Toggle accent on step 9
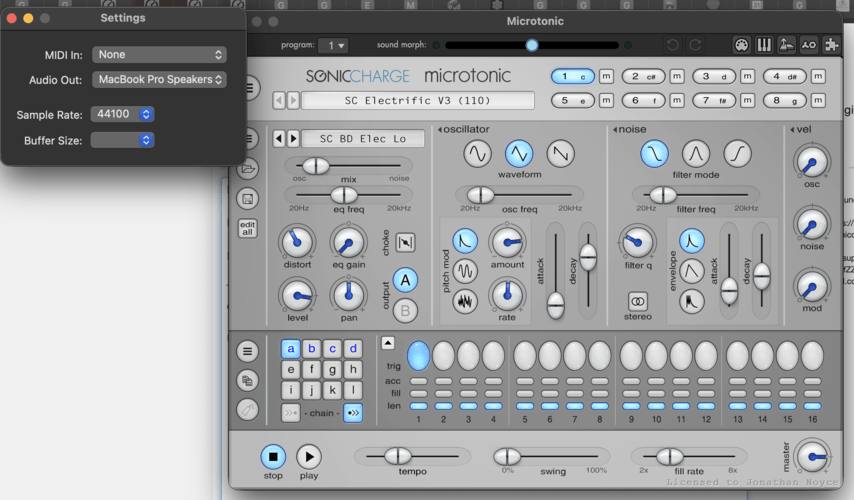 631,381
